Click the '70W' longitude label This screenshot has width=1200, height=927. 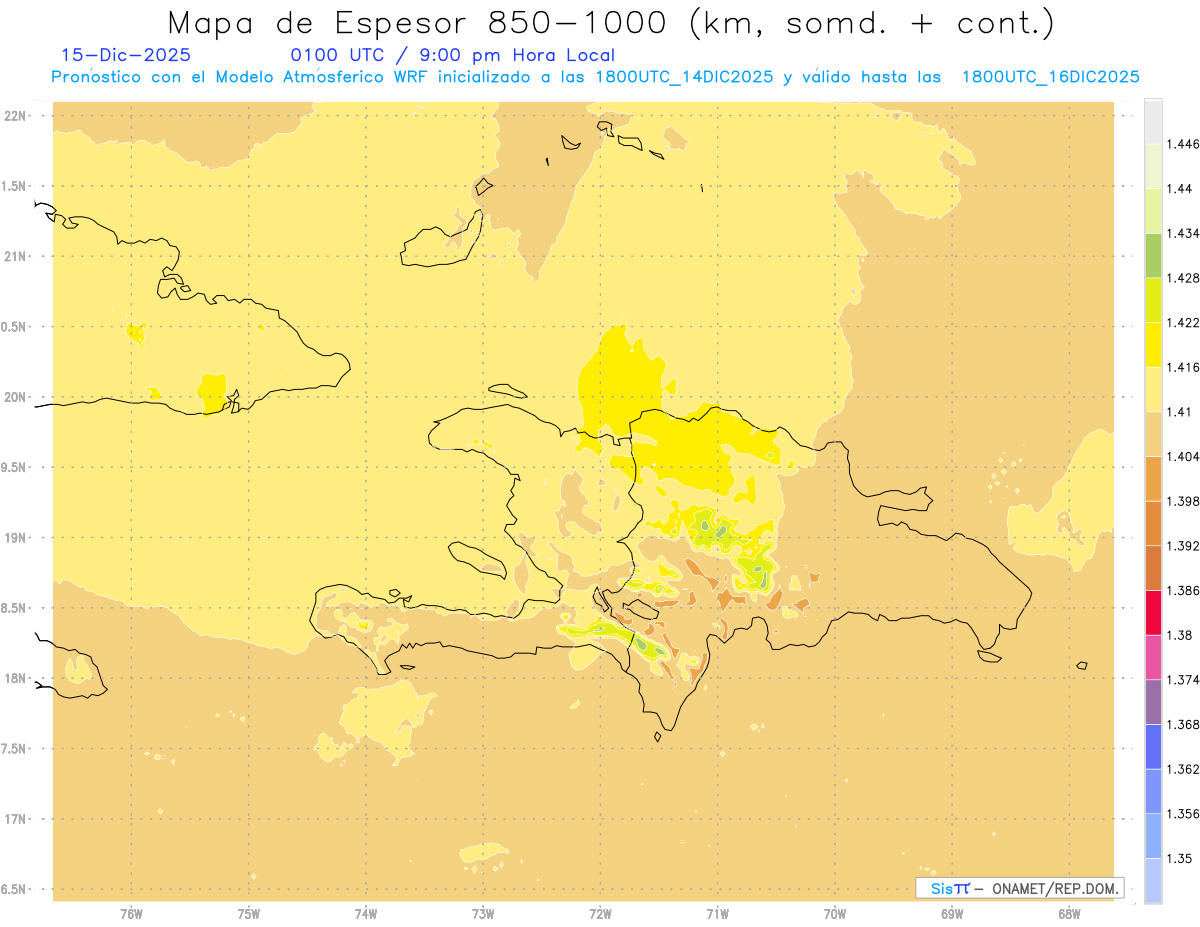tap(835, 914)
